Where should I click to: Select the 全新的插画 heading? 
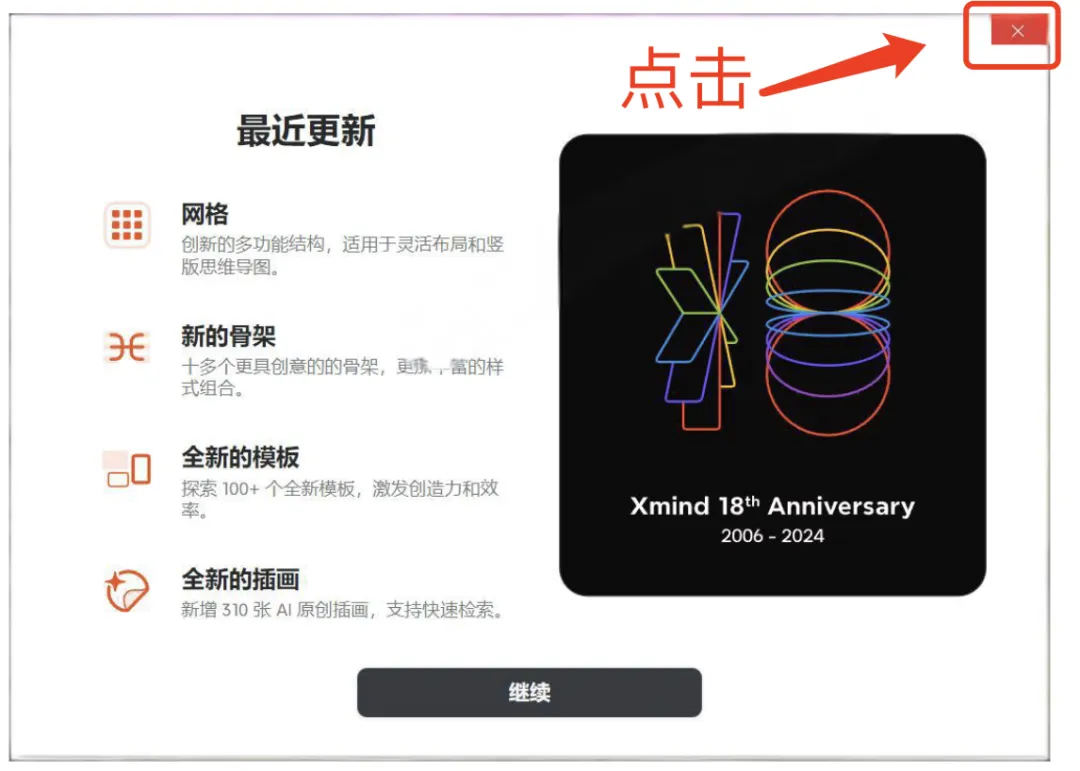[x=240, y=579]
